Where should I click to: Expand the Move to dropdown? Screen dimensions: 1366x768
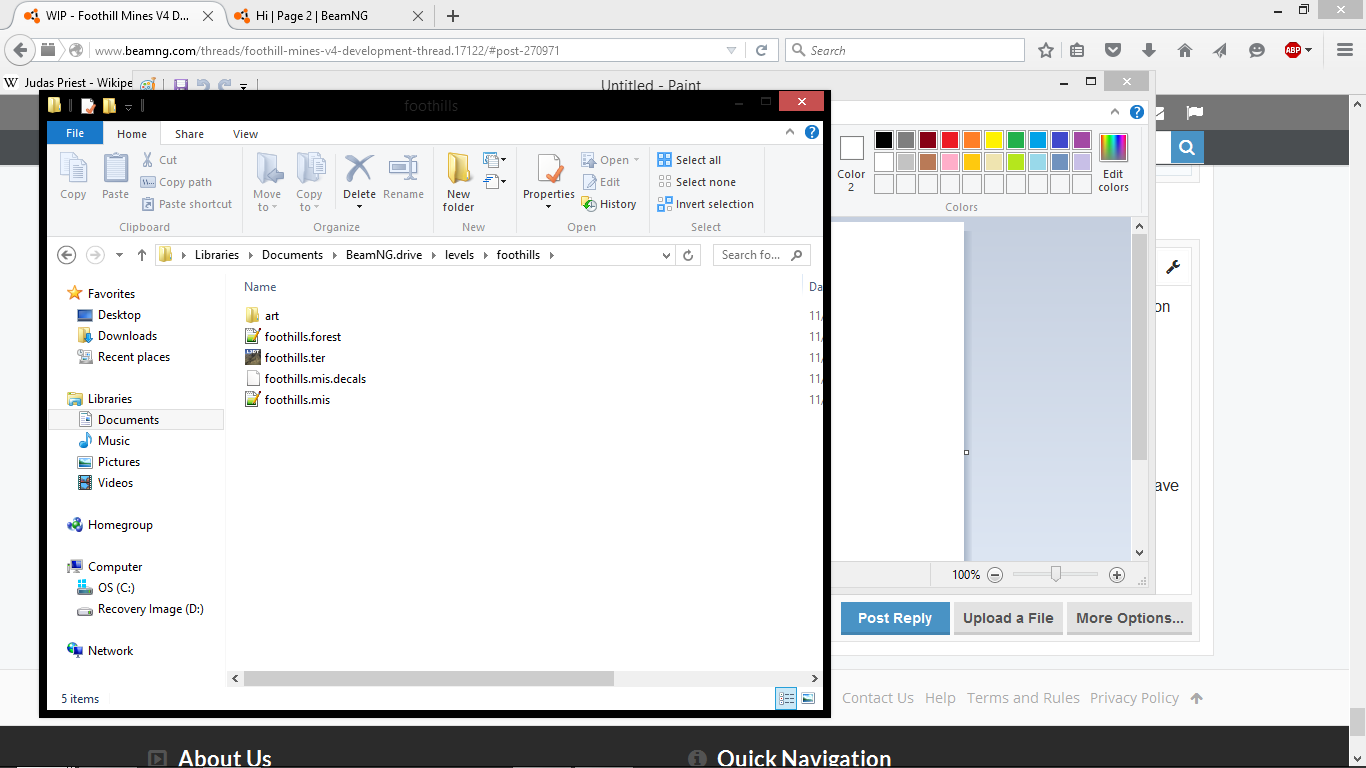[x=275, y=207]
